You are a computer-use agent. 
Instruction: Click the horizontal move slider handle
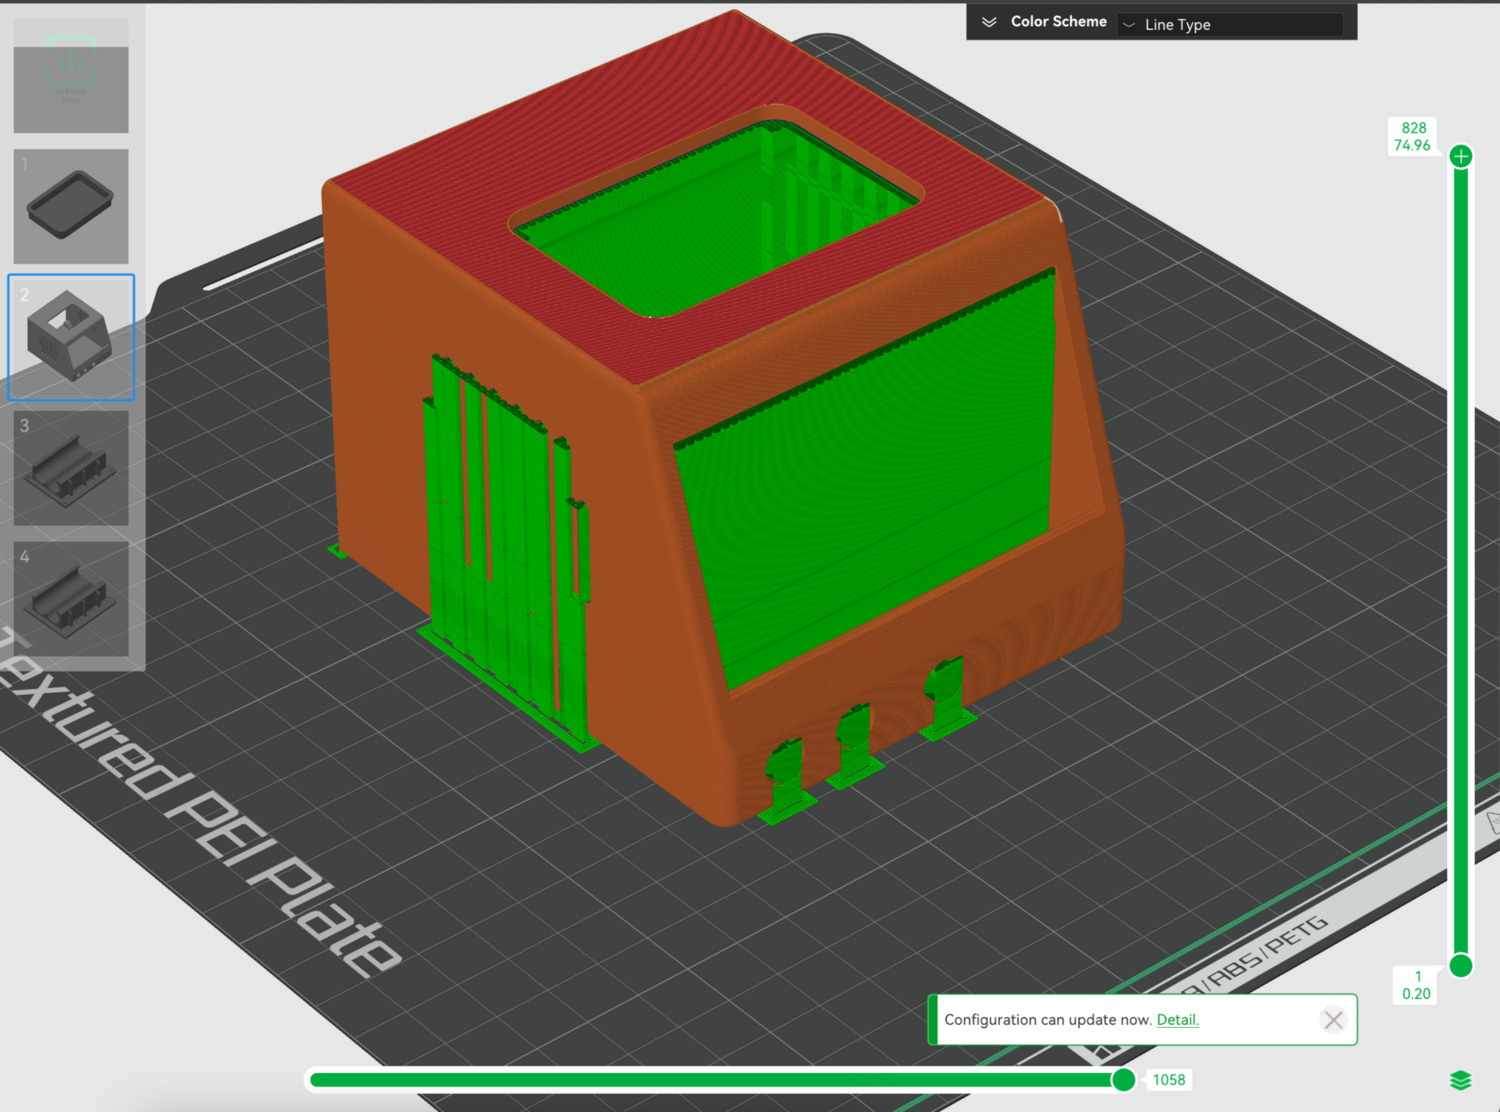[1123, 1080]
